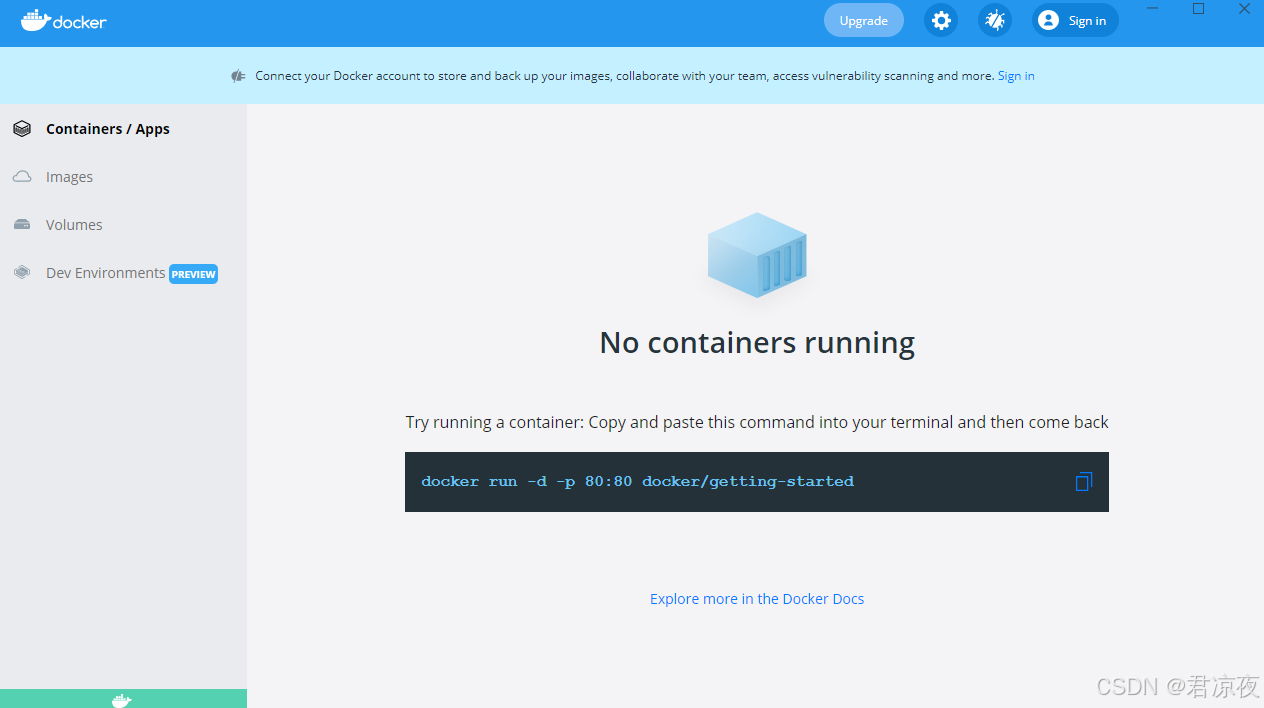This screenshot has height=708, width=1264.
Task: Click the docker run command text
Action: (637, 482)
